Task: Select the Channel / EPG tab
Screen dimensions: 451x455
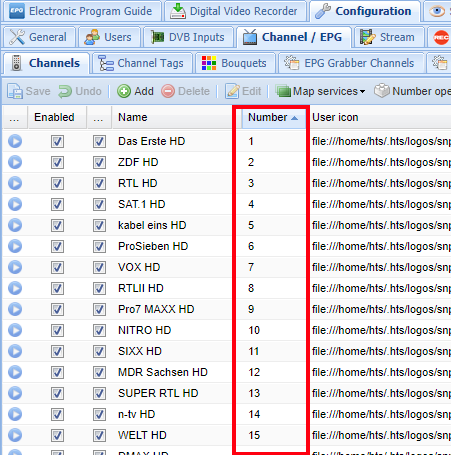Action: (293, 37)
